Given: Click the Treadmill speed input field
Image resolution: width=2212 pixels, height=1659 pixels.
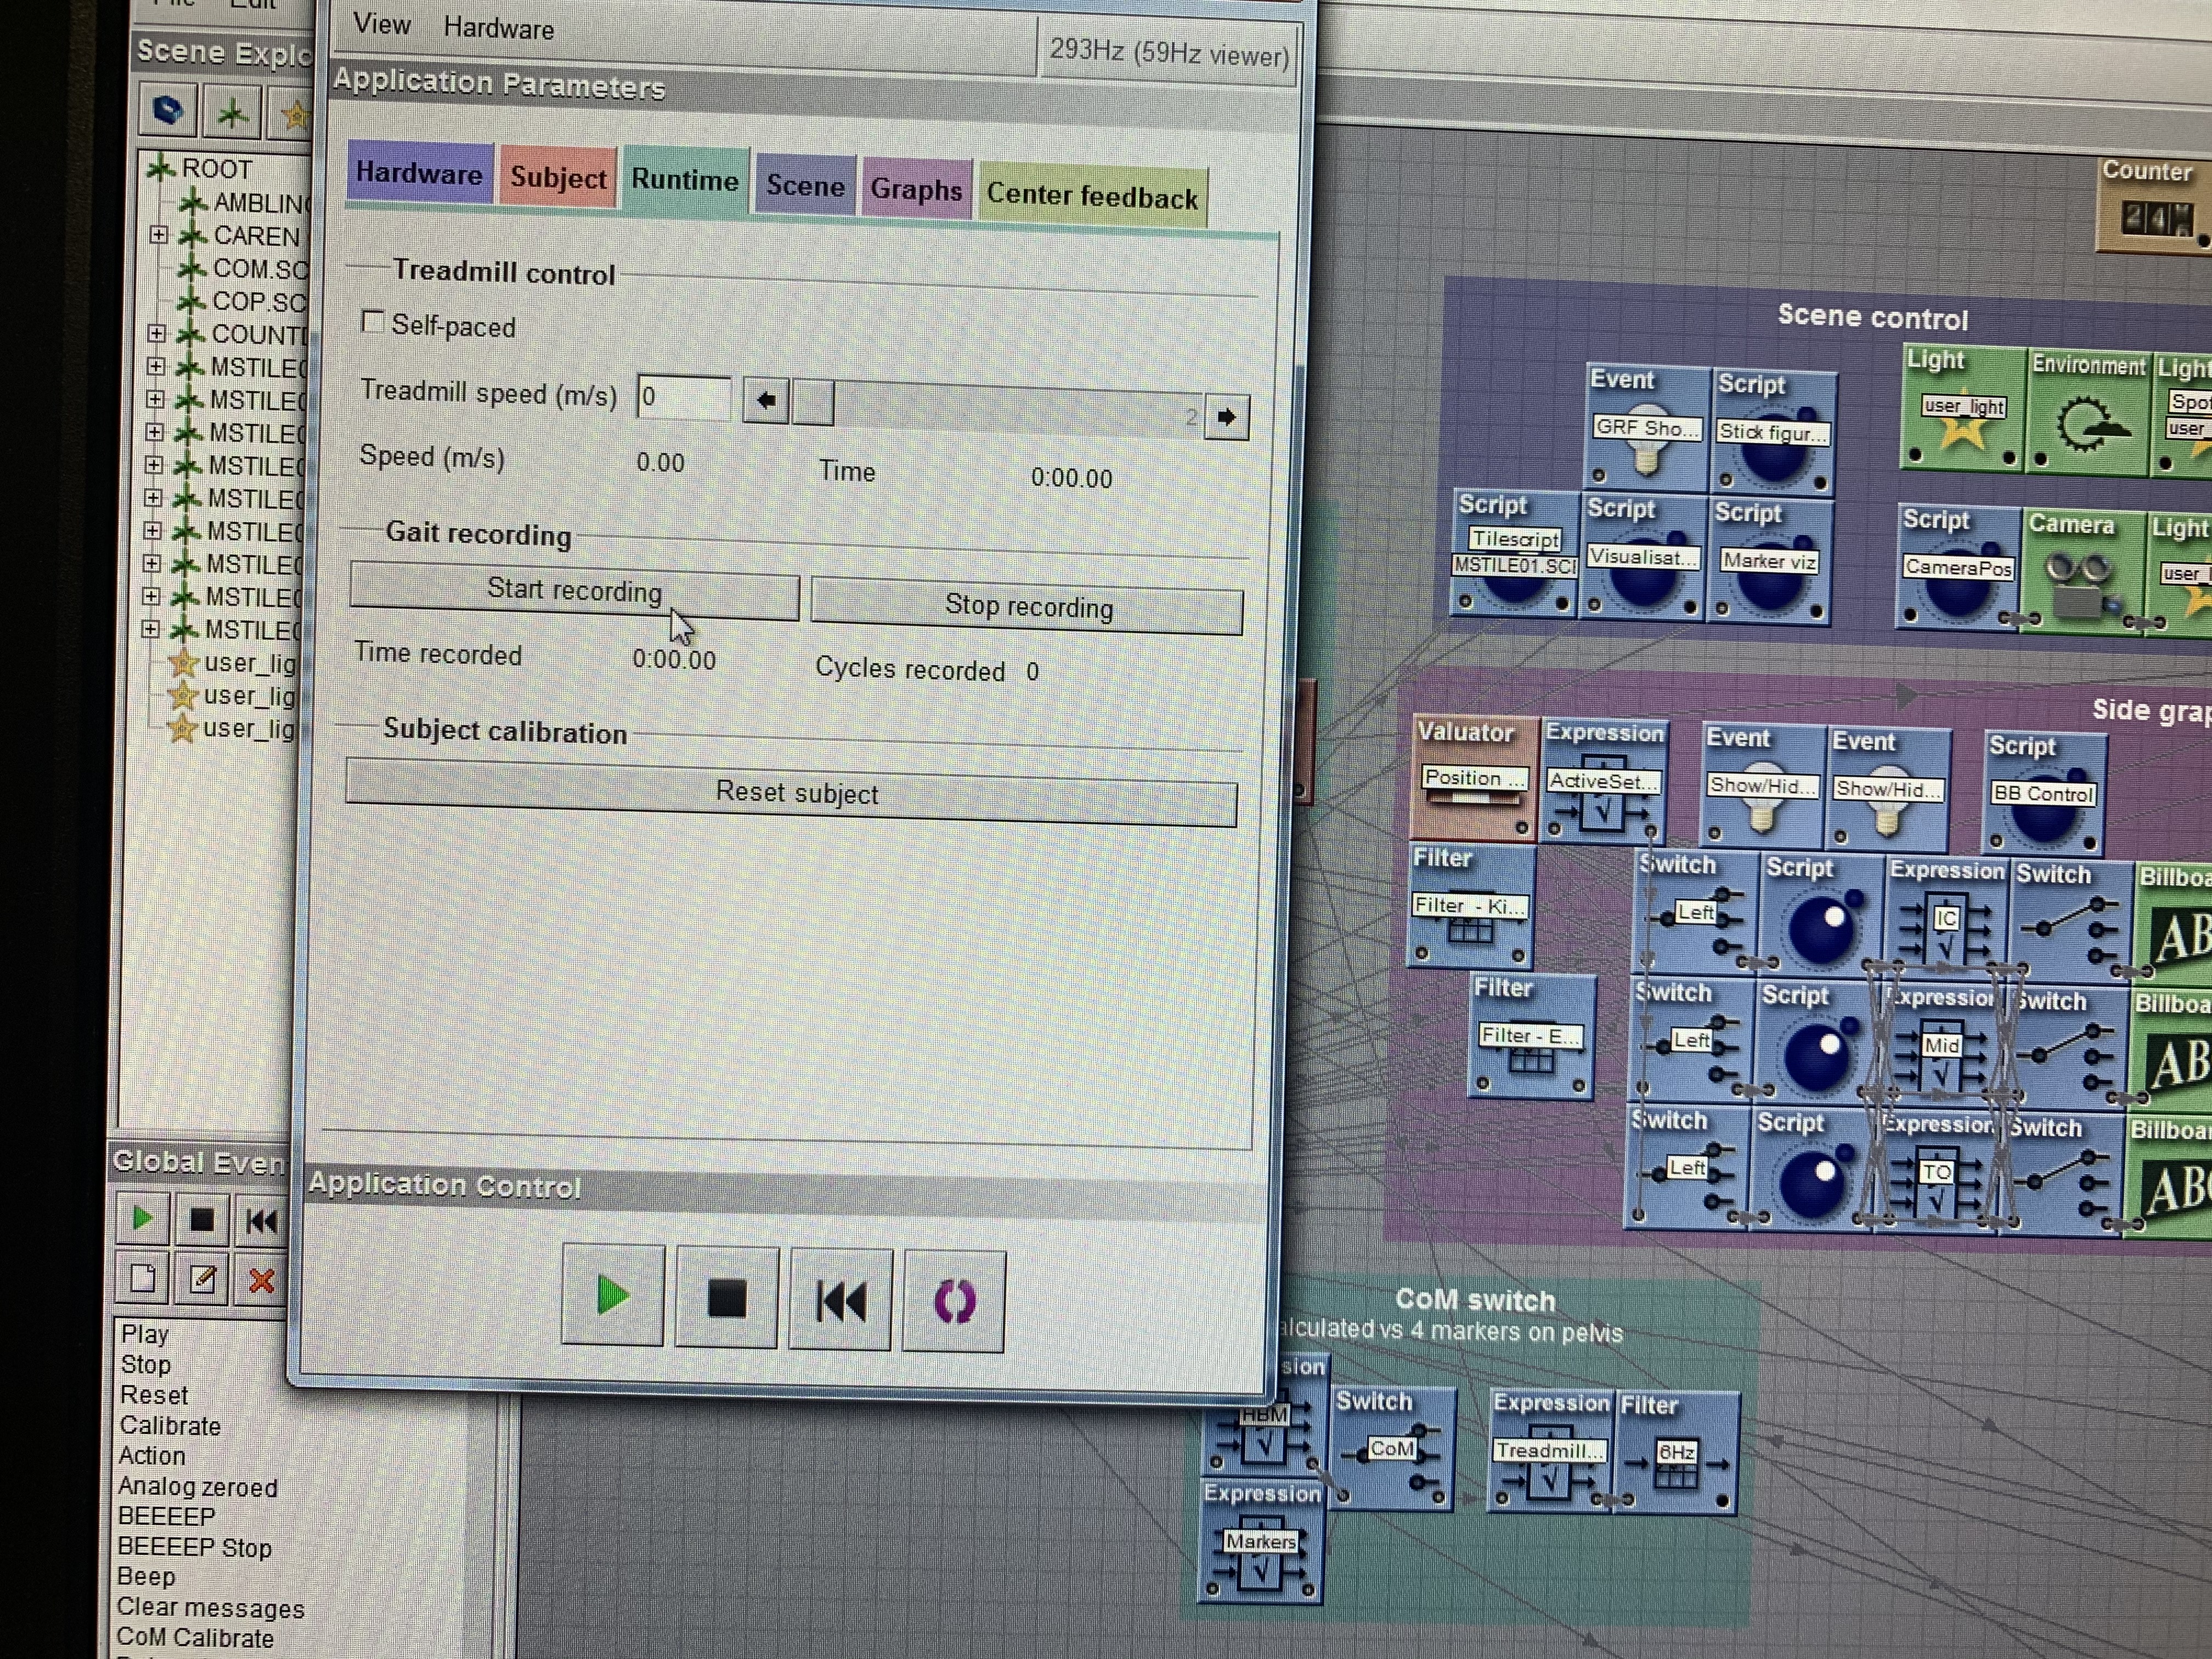Looking at the screenshot, I should point(684,398).
